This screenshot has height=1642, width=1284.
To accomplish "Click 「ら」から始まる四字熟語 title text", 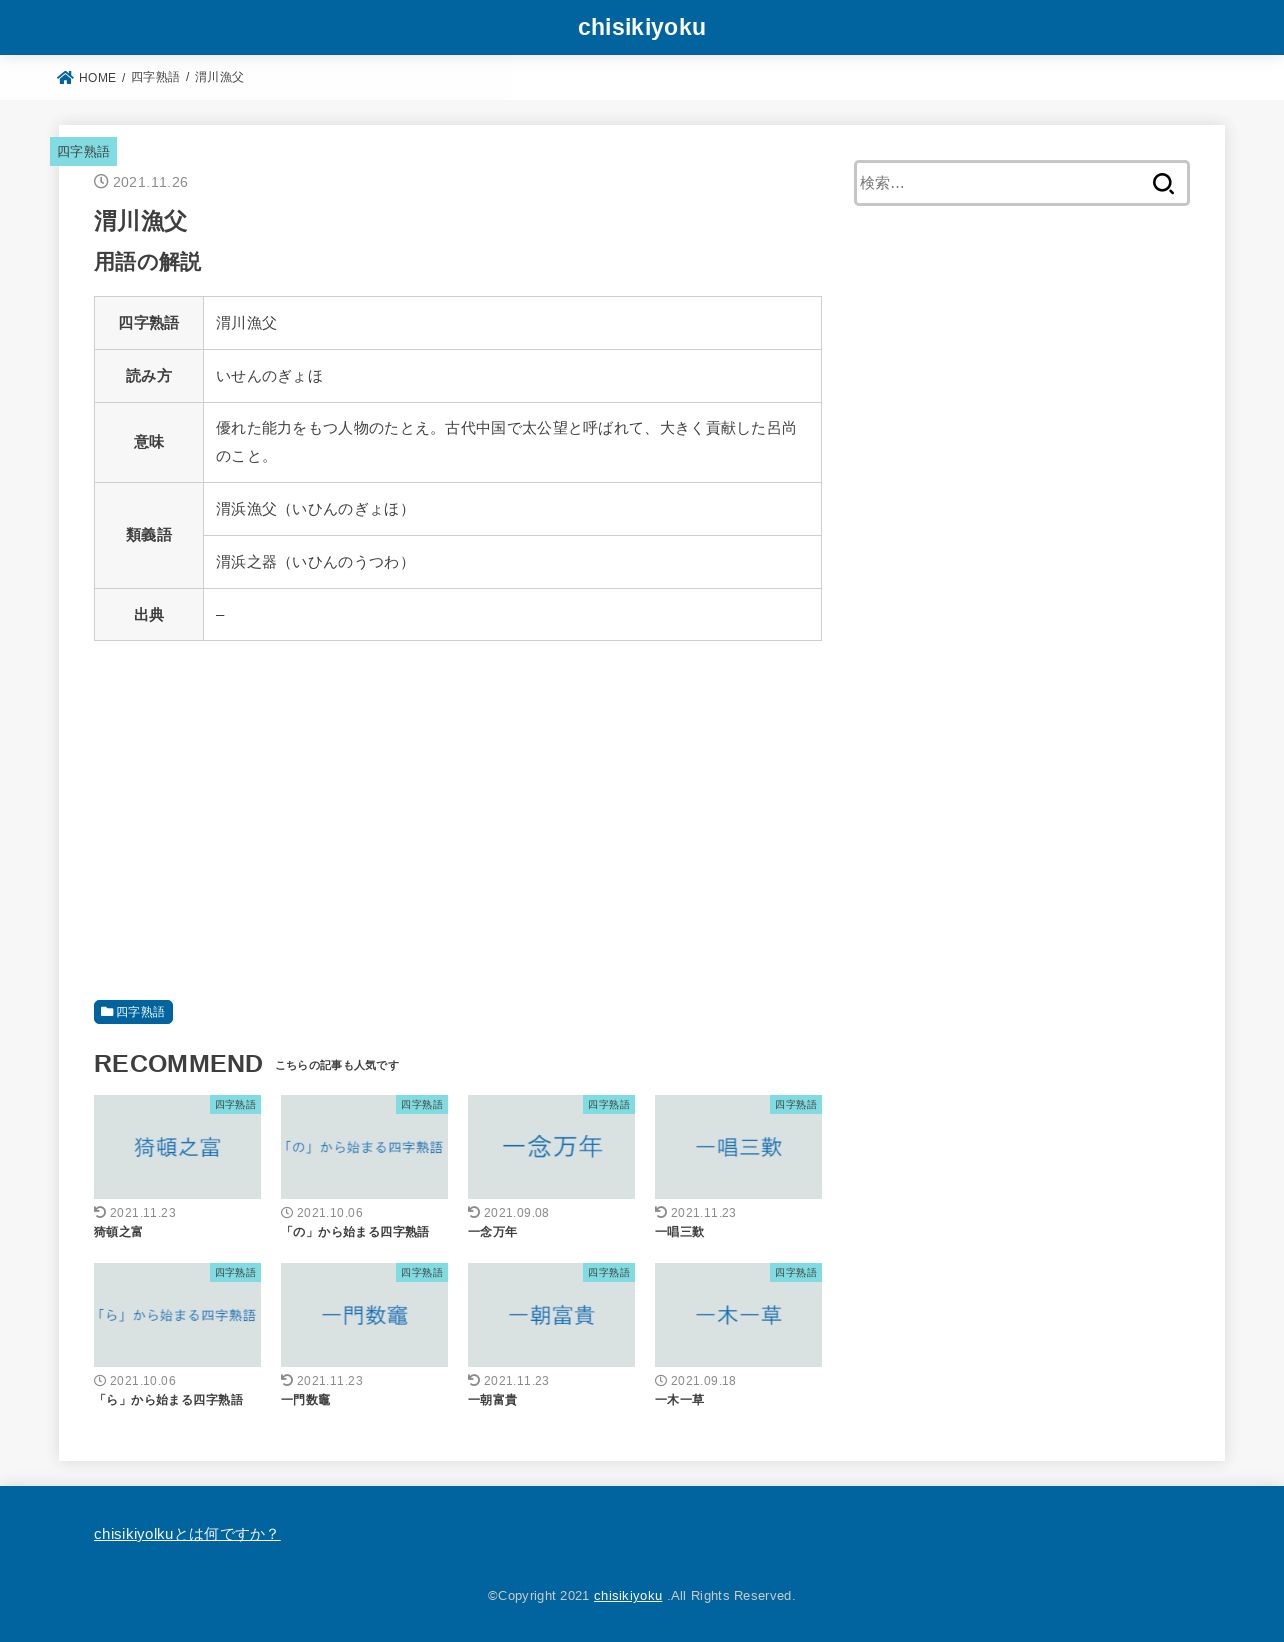I will click(x=168, y=1400).
